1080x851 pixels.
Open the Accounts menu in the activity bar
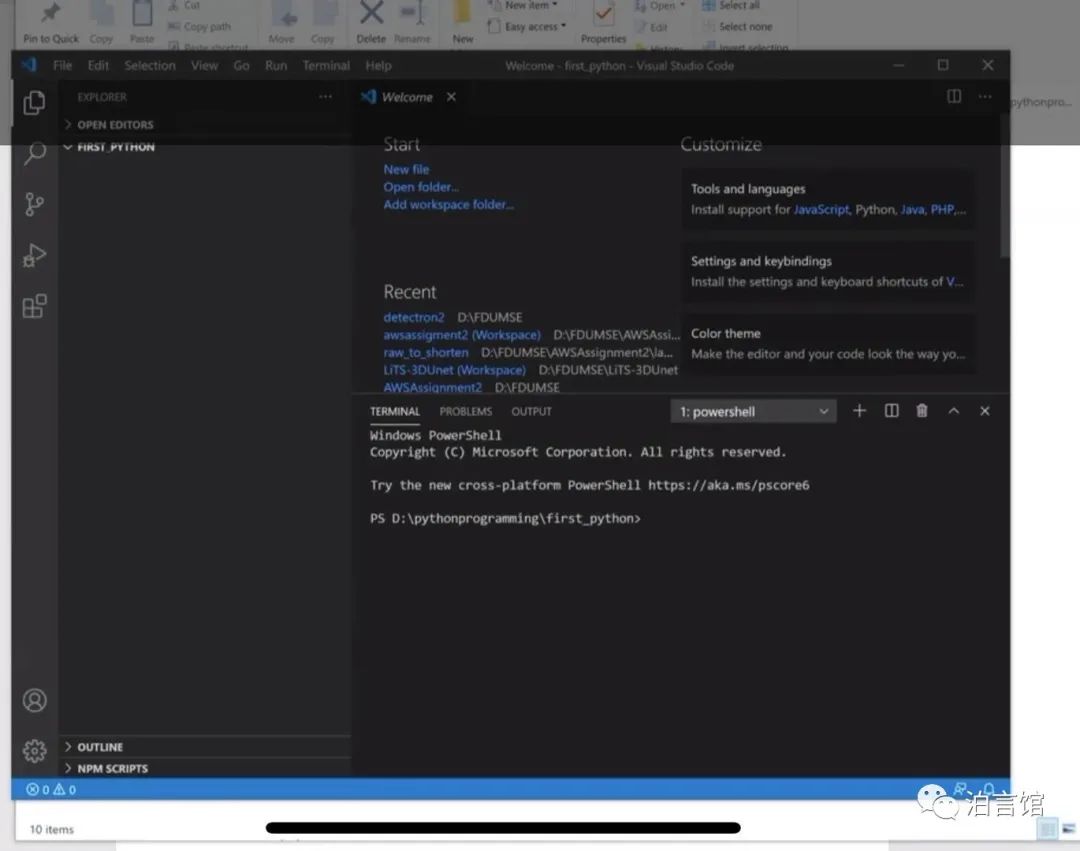pos(34,700)
